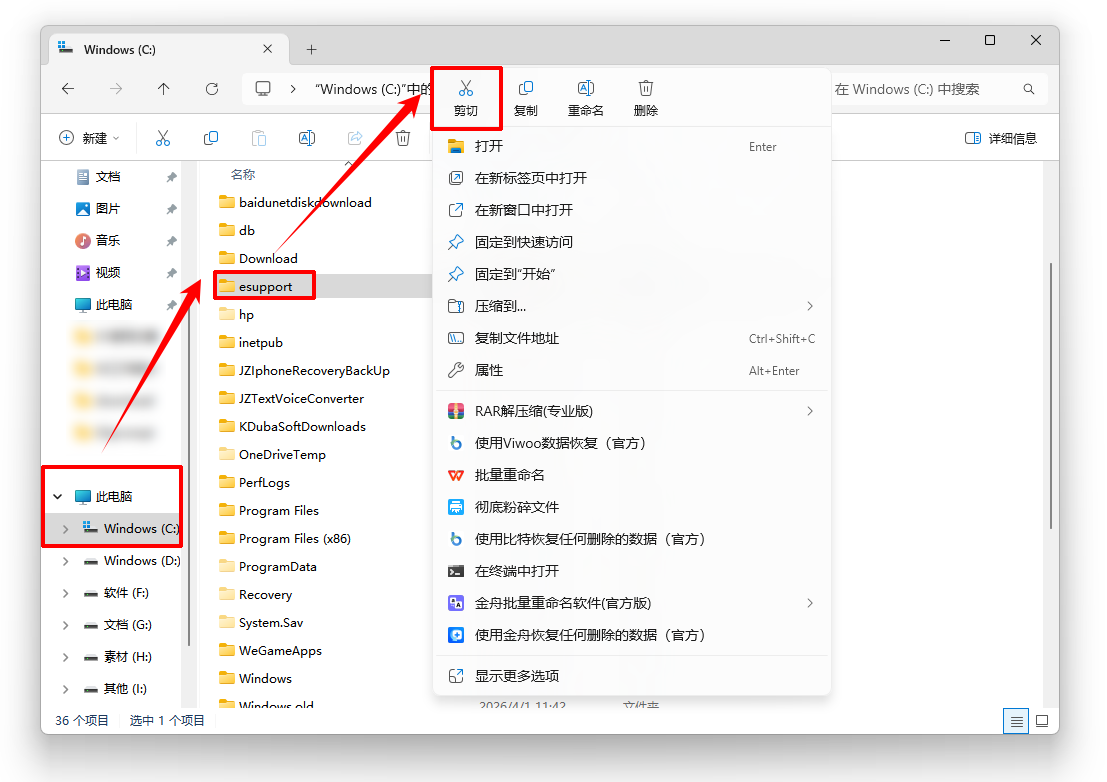The image size is (1107, 782).
Task: Open 图片 in the sidebar
Action: (107, 209)
